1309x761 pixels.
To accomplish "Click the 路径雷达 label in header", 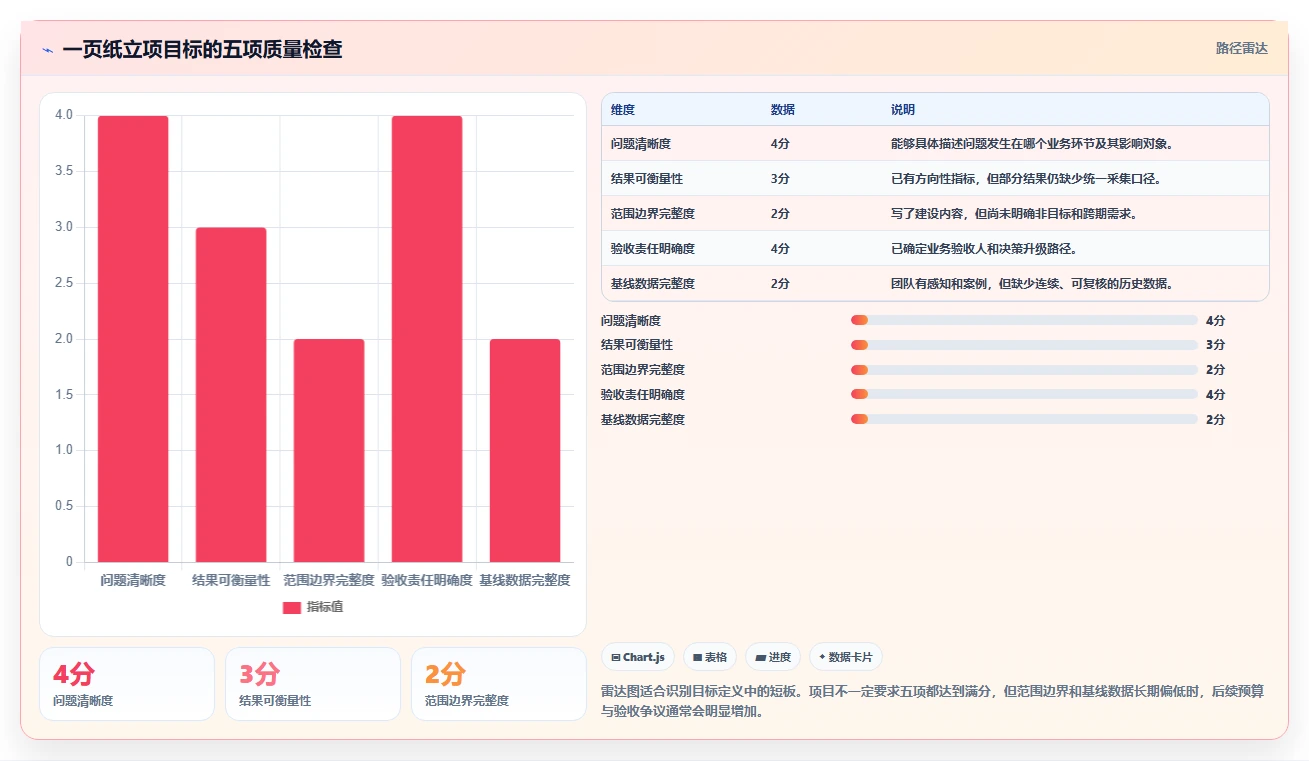I will (1241, 48).
